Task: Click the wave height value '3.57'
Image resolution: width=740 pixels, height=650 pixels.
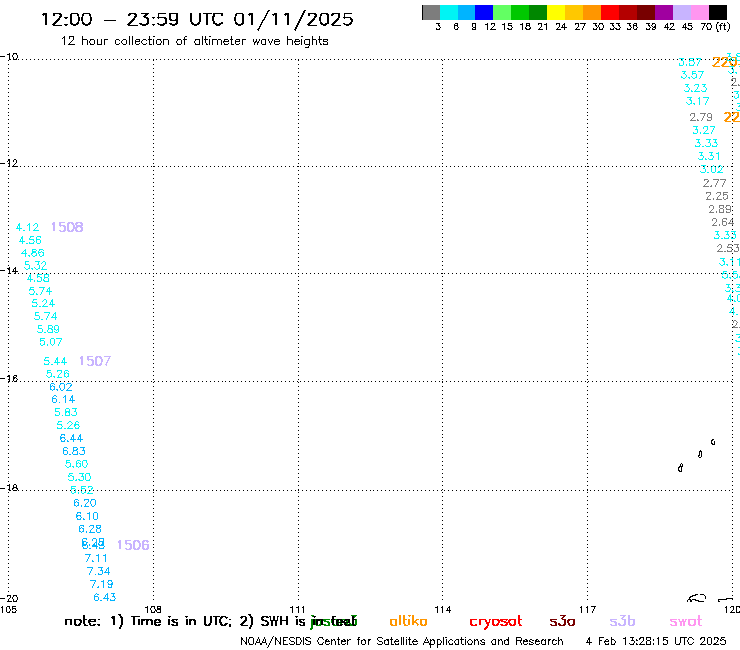Action: click(692, 75)
